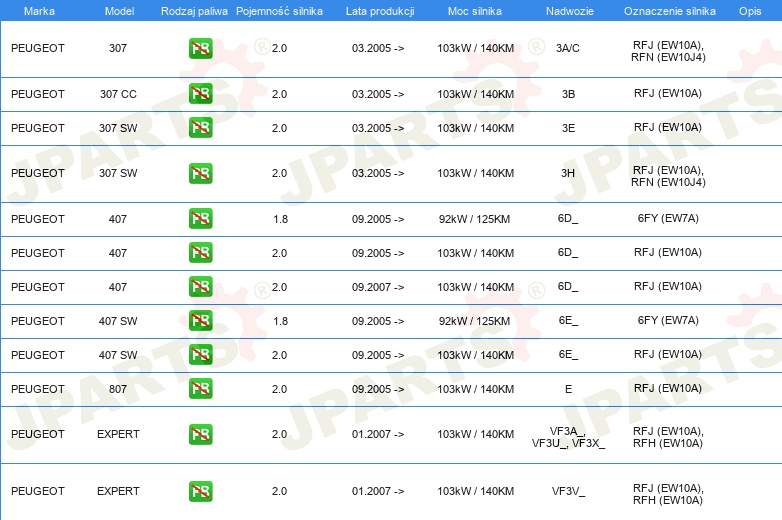
Task: Click the Marka column header
Action: (x=39, y=11)
